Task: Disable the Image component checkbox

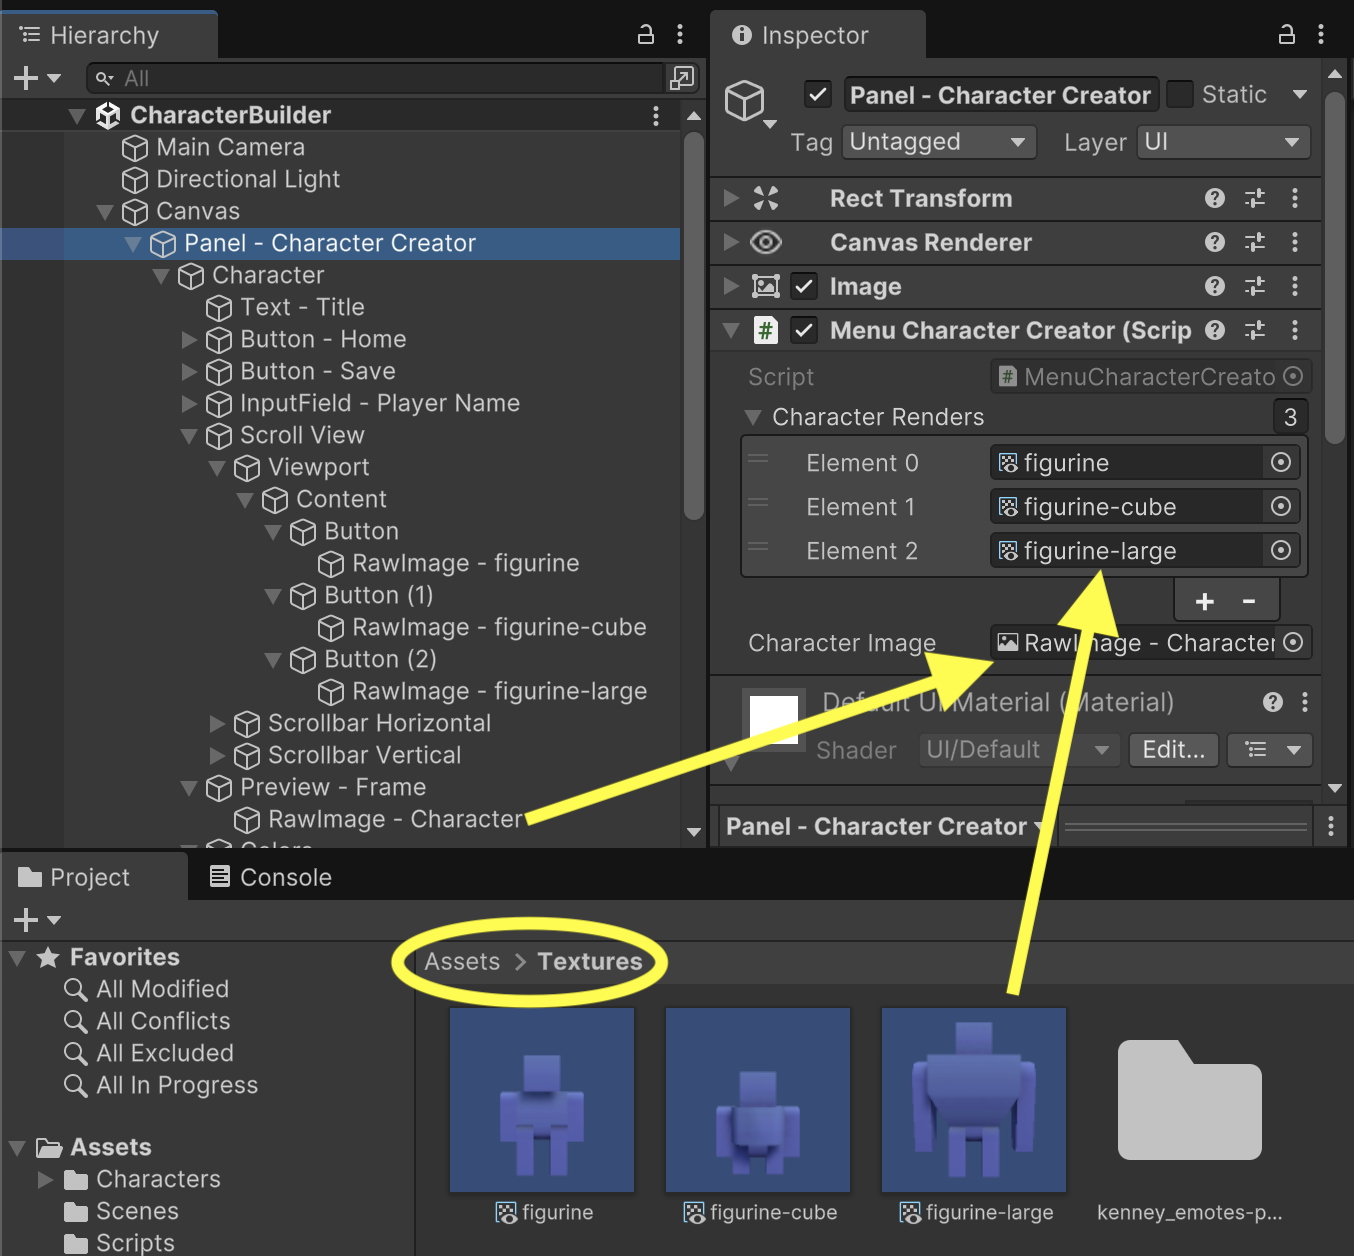Action: coord(804,286)
